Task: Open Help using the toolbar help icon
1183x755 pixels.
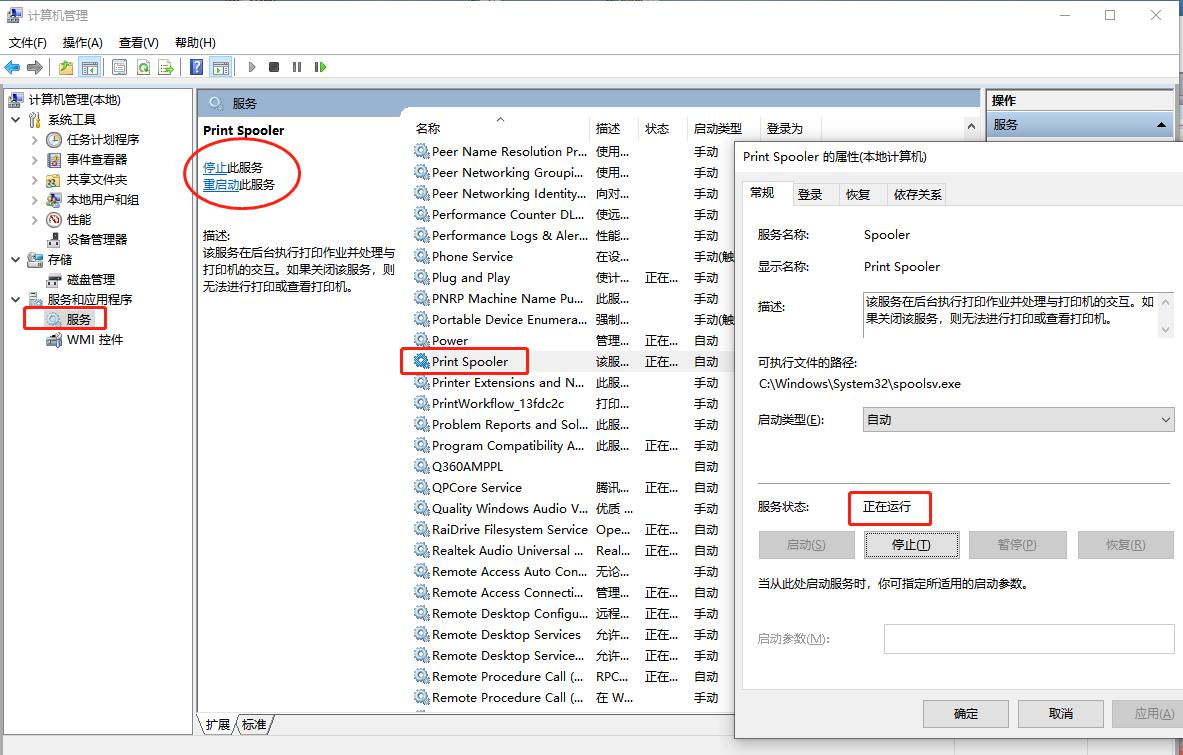Action: (x=195, y=67)
